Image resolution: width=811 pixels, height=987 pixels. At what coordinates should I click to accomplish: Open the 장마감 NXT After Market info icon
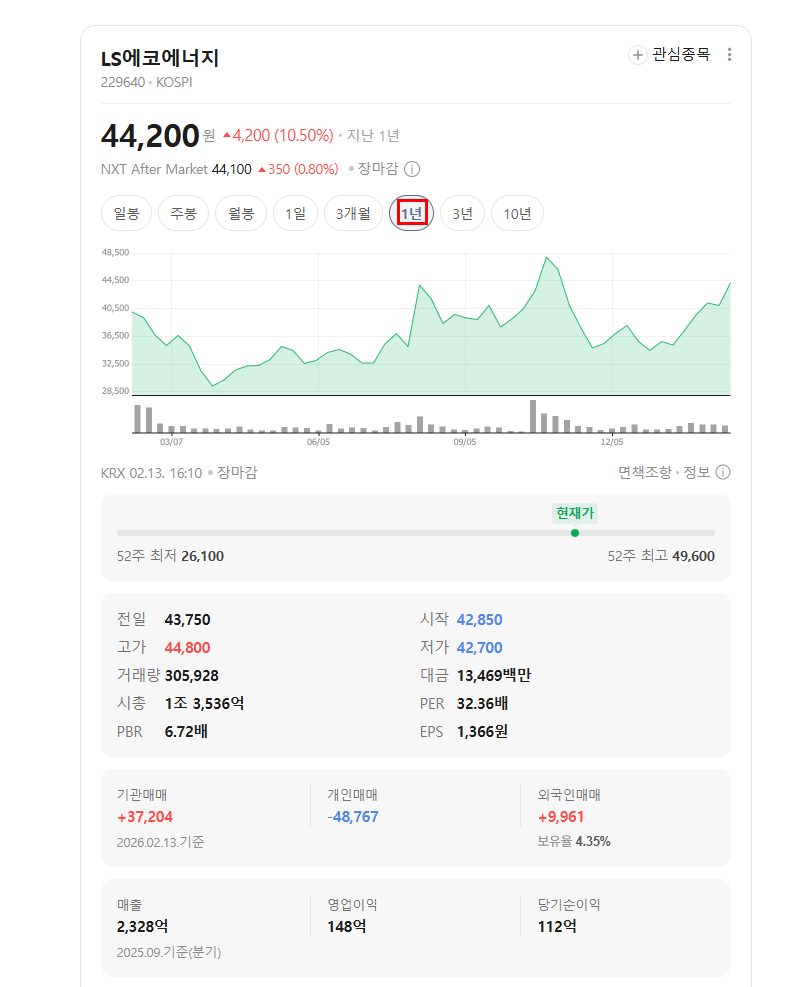pos(412,169)
